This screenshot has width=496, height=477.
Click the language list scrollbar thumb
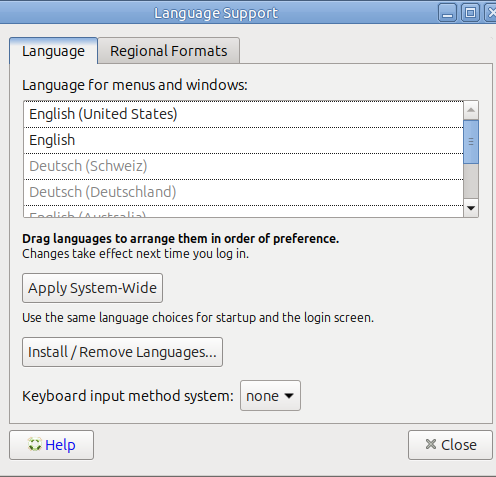471,142
